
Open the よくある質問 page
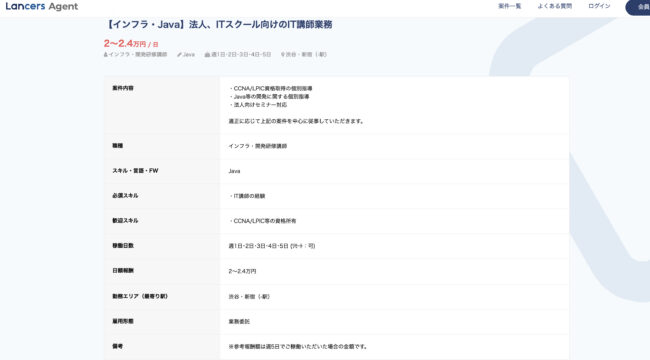tap(555, 6)
